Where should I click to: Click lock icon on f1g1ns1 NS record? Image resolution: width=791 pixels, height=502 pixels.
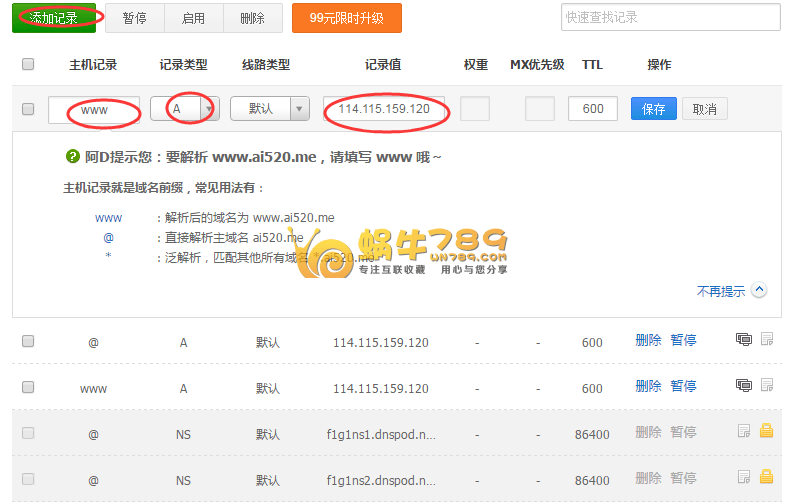pyautogui.click(x=767, y=431)
